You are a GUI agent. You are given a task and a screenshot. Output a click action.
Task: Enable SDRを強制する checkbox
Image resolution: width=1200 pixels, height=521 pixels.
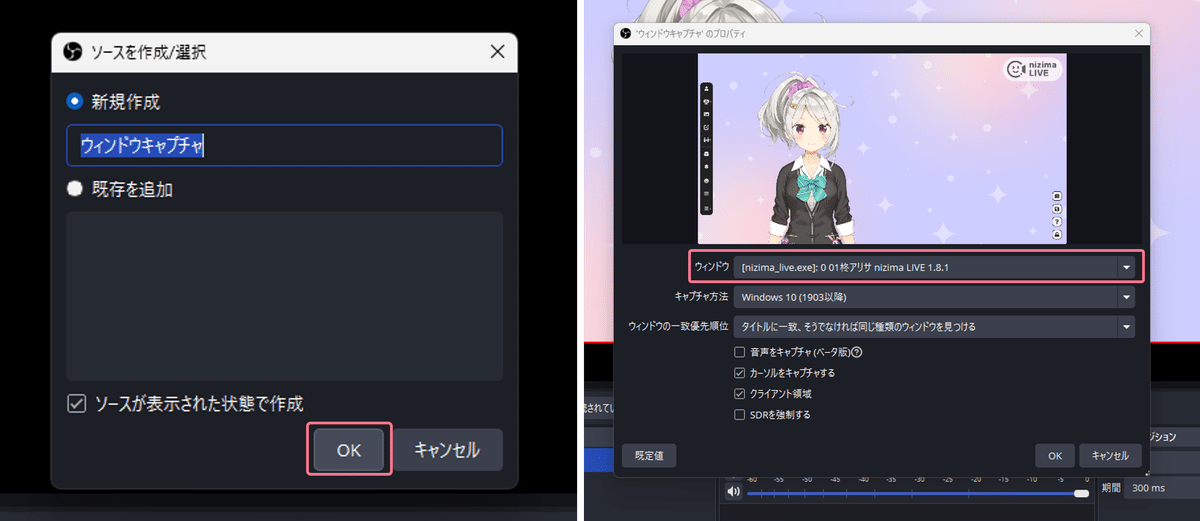point(740,414)
